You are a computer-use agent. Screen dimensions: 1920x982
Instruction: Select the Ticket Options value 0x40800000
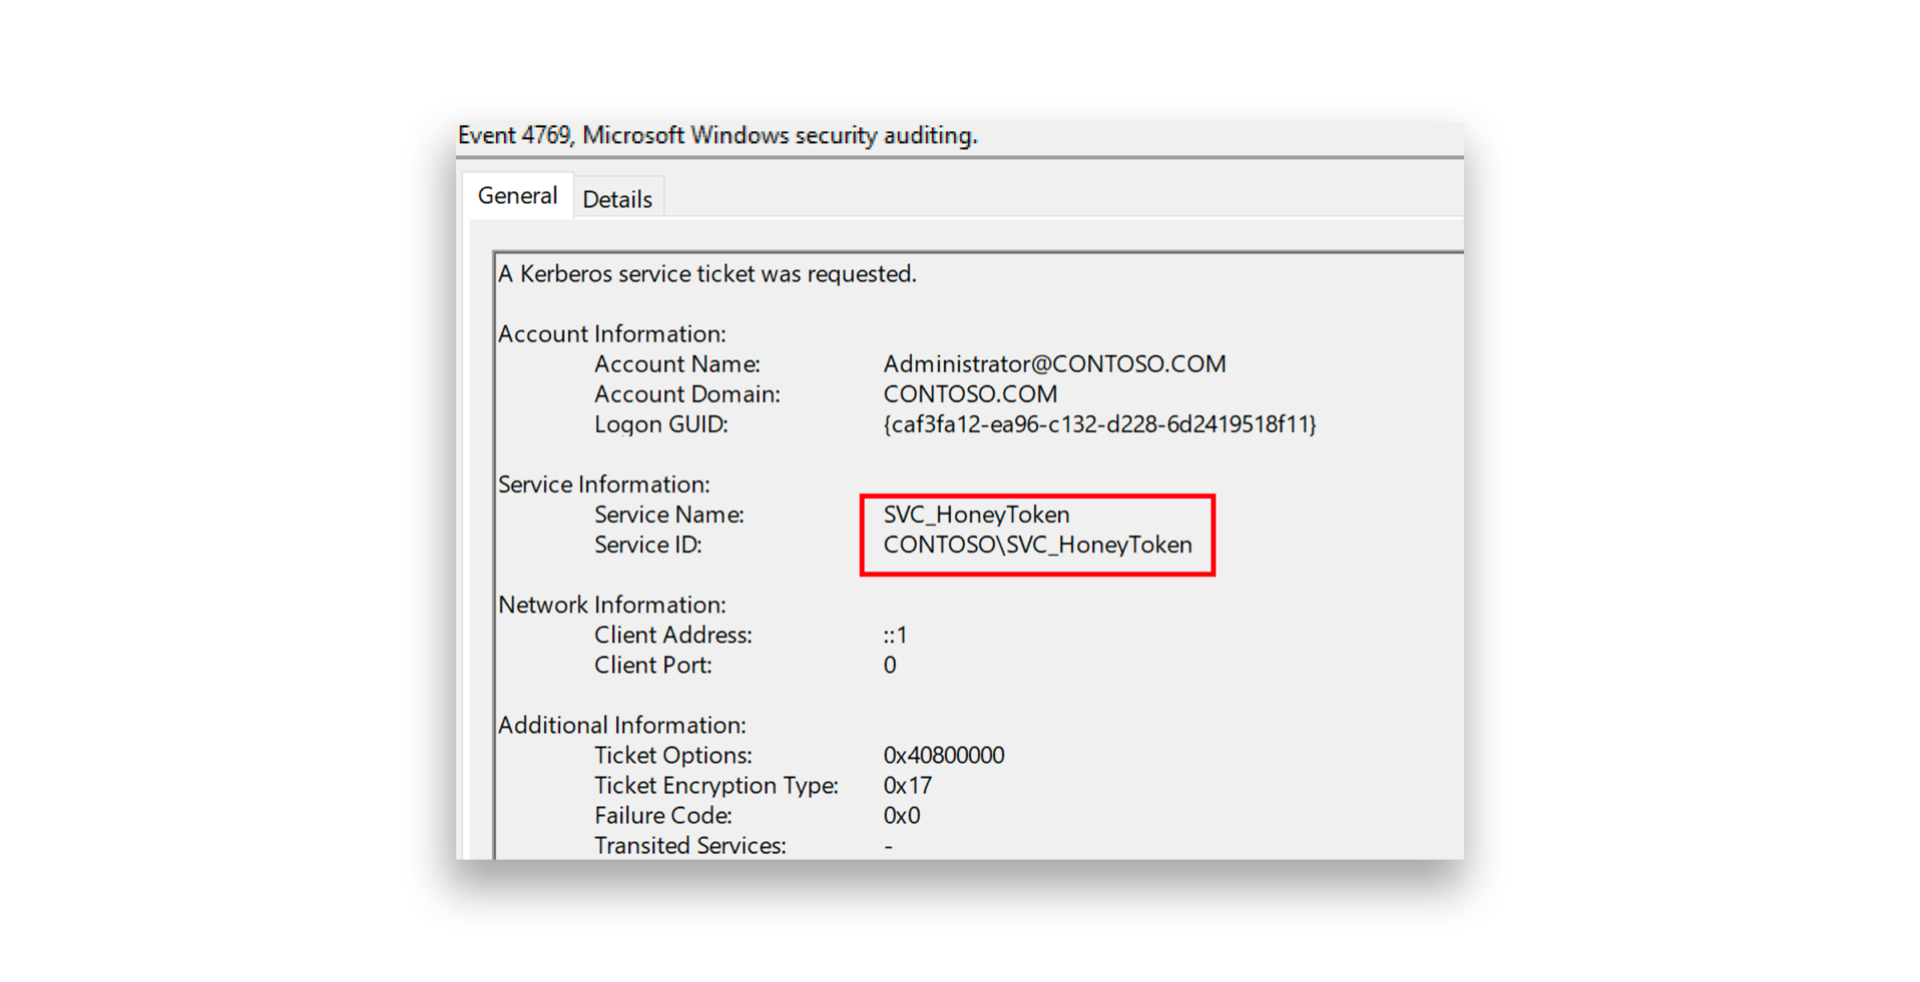point(944,755)
